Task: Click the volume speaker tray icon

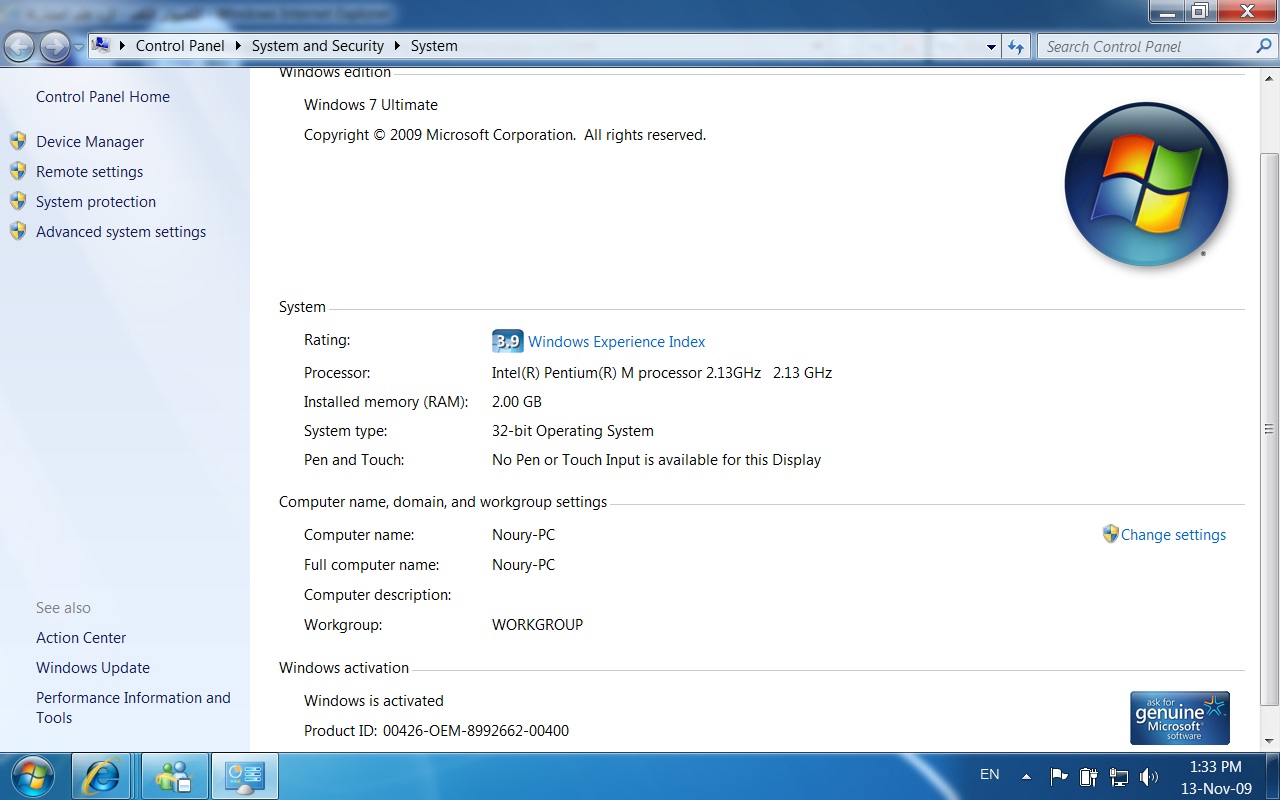Action: pos(1149,776)
